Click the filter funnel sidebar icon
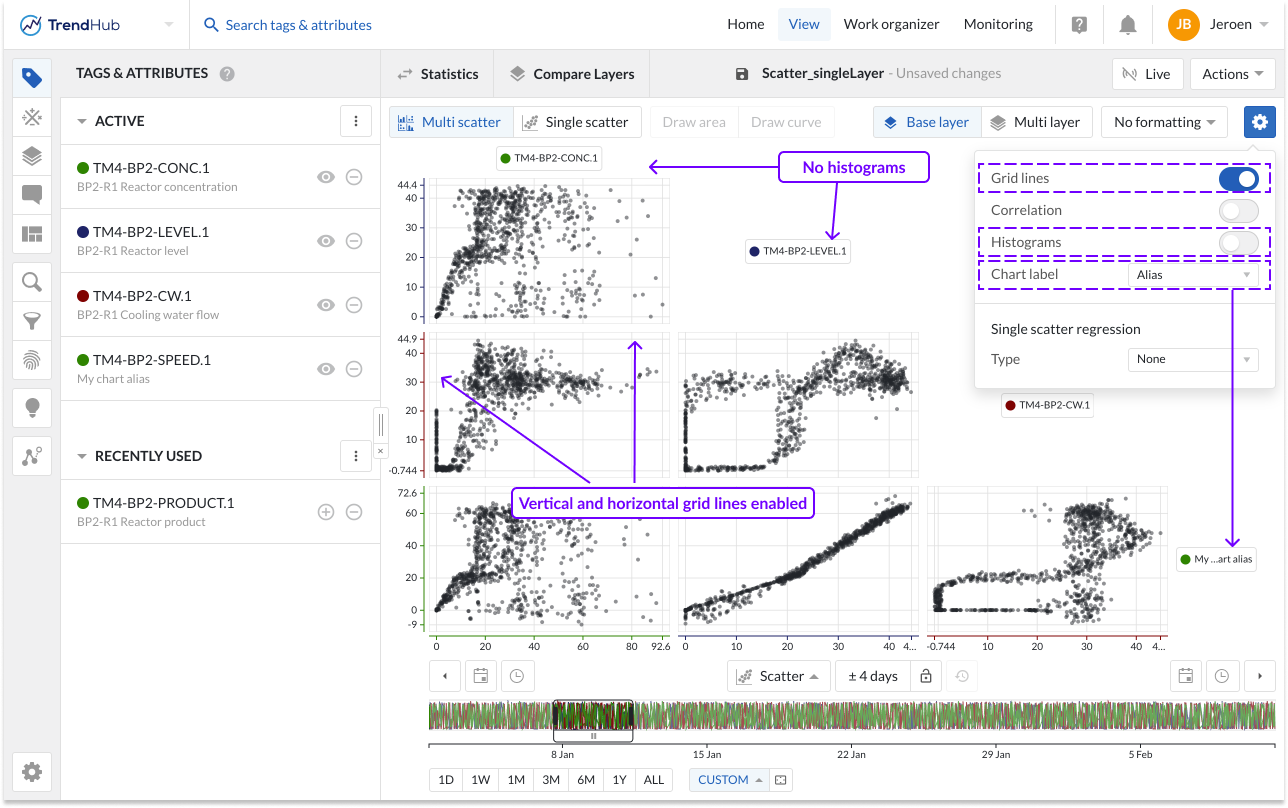 (x=32, y=320)
